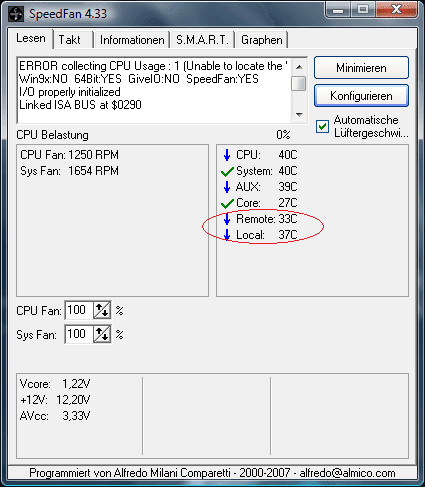Click the SpeedFan fan icon in title bar
Image resolution: width=425 pixels, height=487 pixels.
(16, 14)
